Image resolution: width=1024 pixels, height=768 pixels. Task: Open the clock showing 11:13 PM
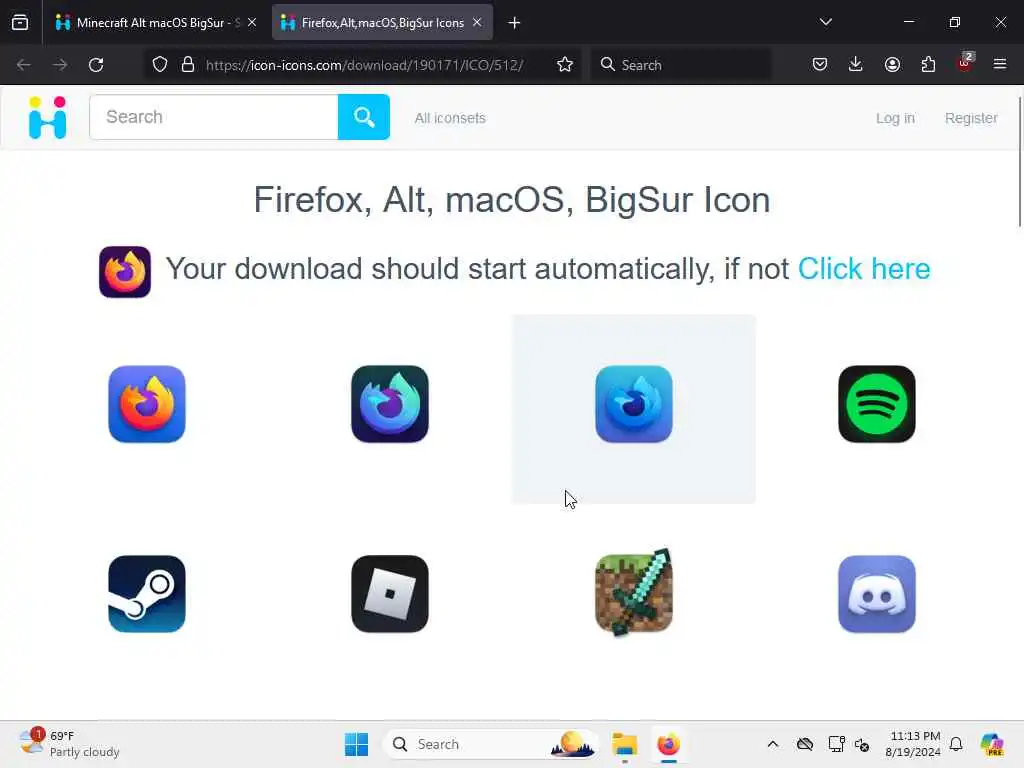click(x=912, y=744)
